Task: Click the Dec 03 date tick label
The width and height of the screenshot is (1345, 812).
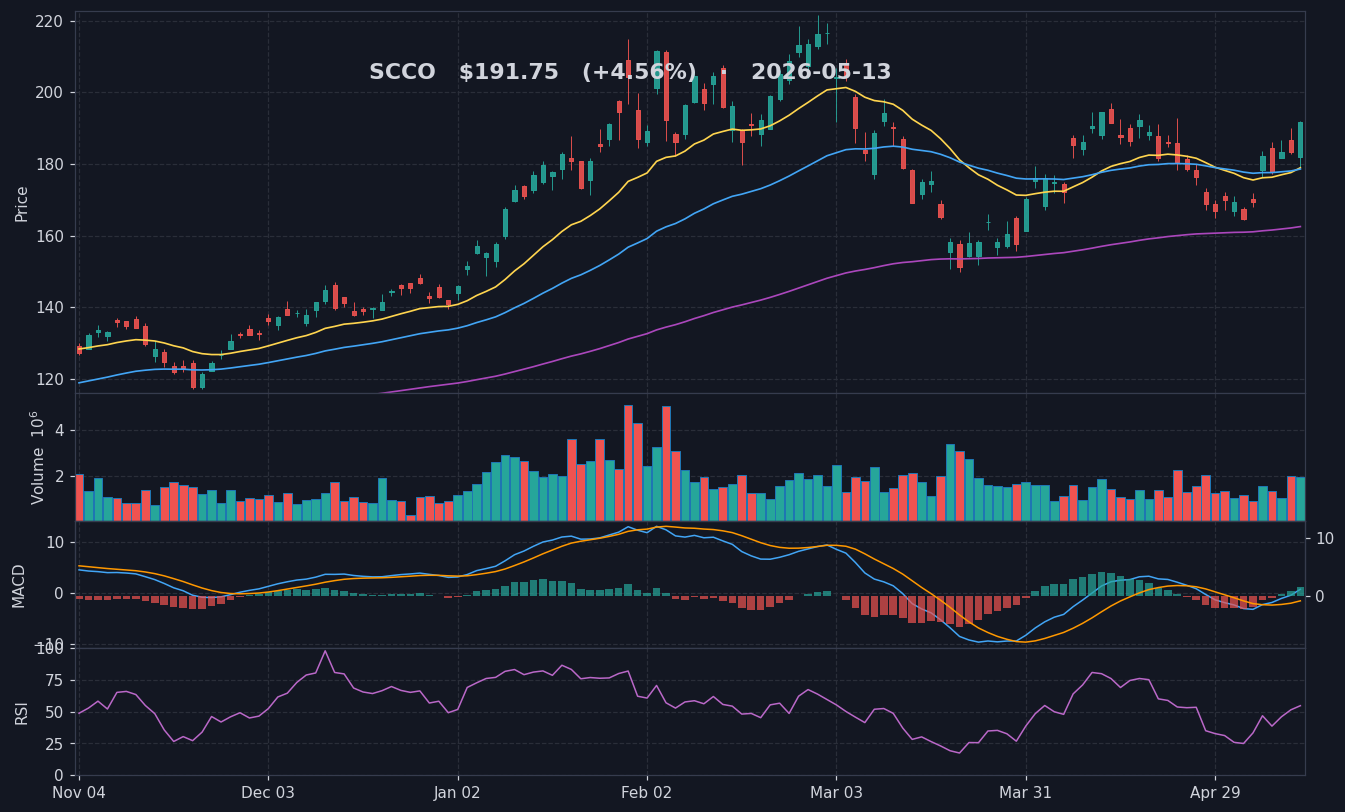Action: (268, 793)
